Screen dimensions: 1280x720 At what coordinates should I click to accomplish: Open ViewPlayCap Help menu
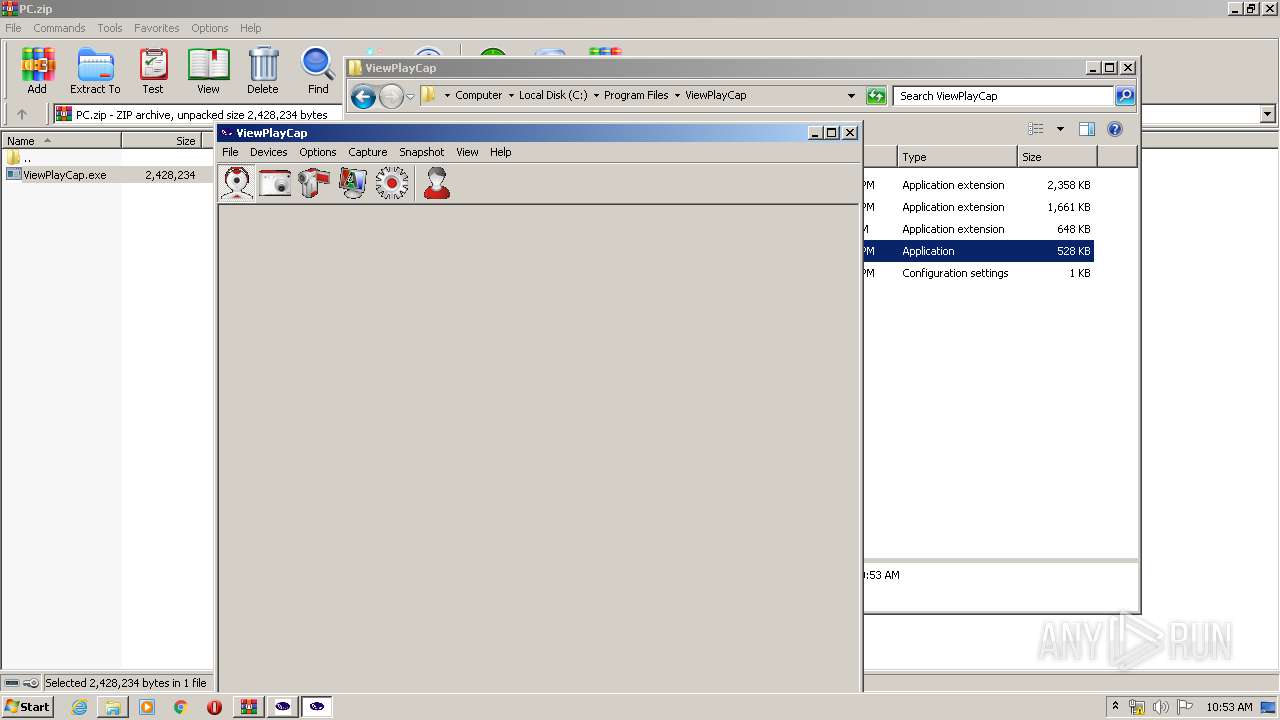coord(500,152)
